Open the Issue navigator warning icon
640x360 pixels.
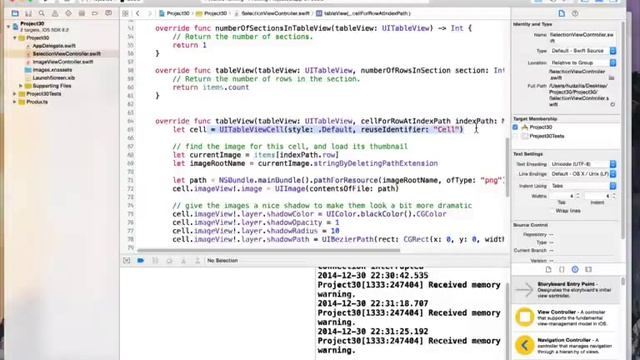[x=55, y=13]
